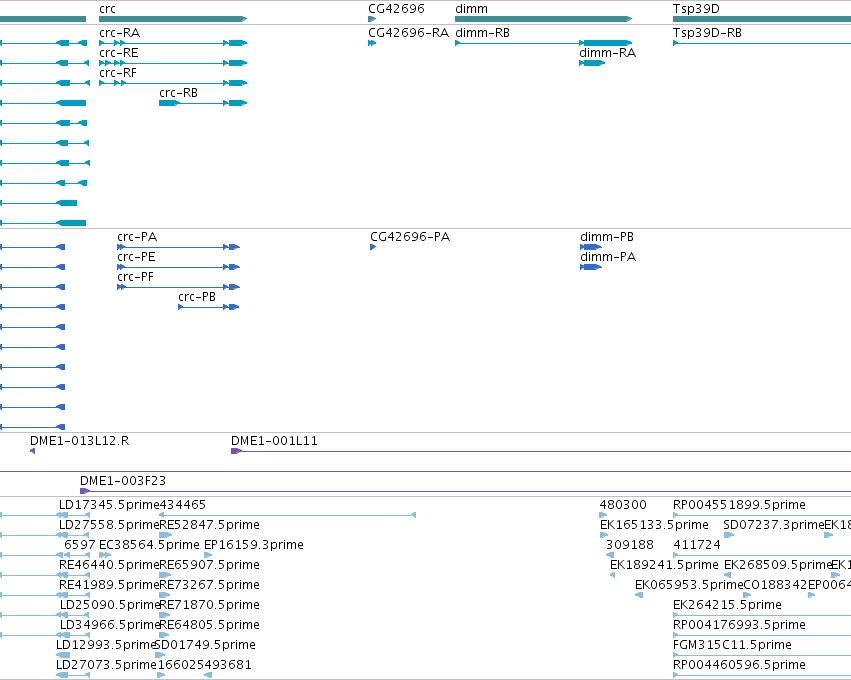This screenshot has width=851, height=680.
Task: Click the DME1-003F23 start marker
Action: (x=84, y=491)
